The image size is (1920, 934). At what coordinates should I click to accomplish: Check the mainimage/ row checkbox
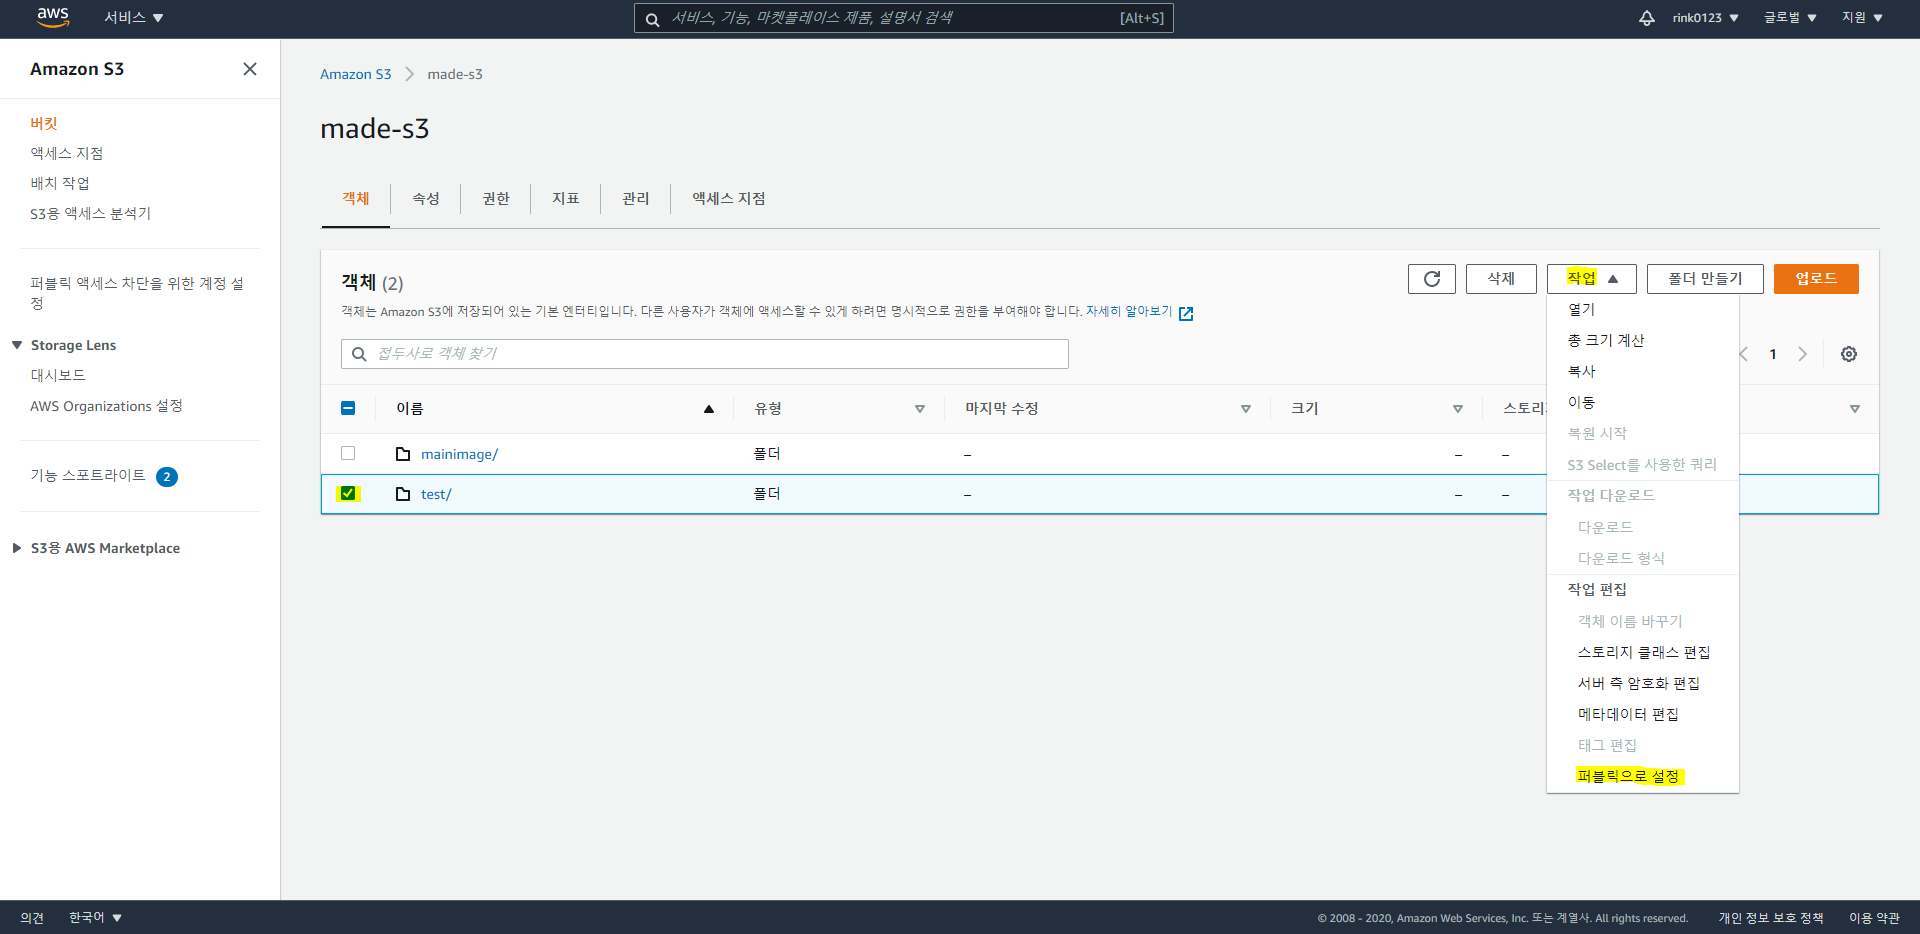coord(348,453)
